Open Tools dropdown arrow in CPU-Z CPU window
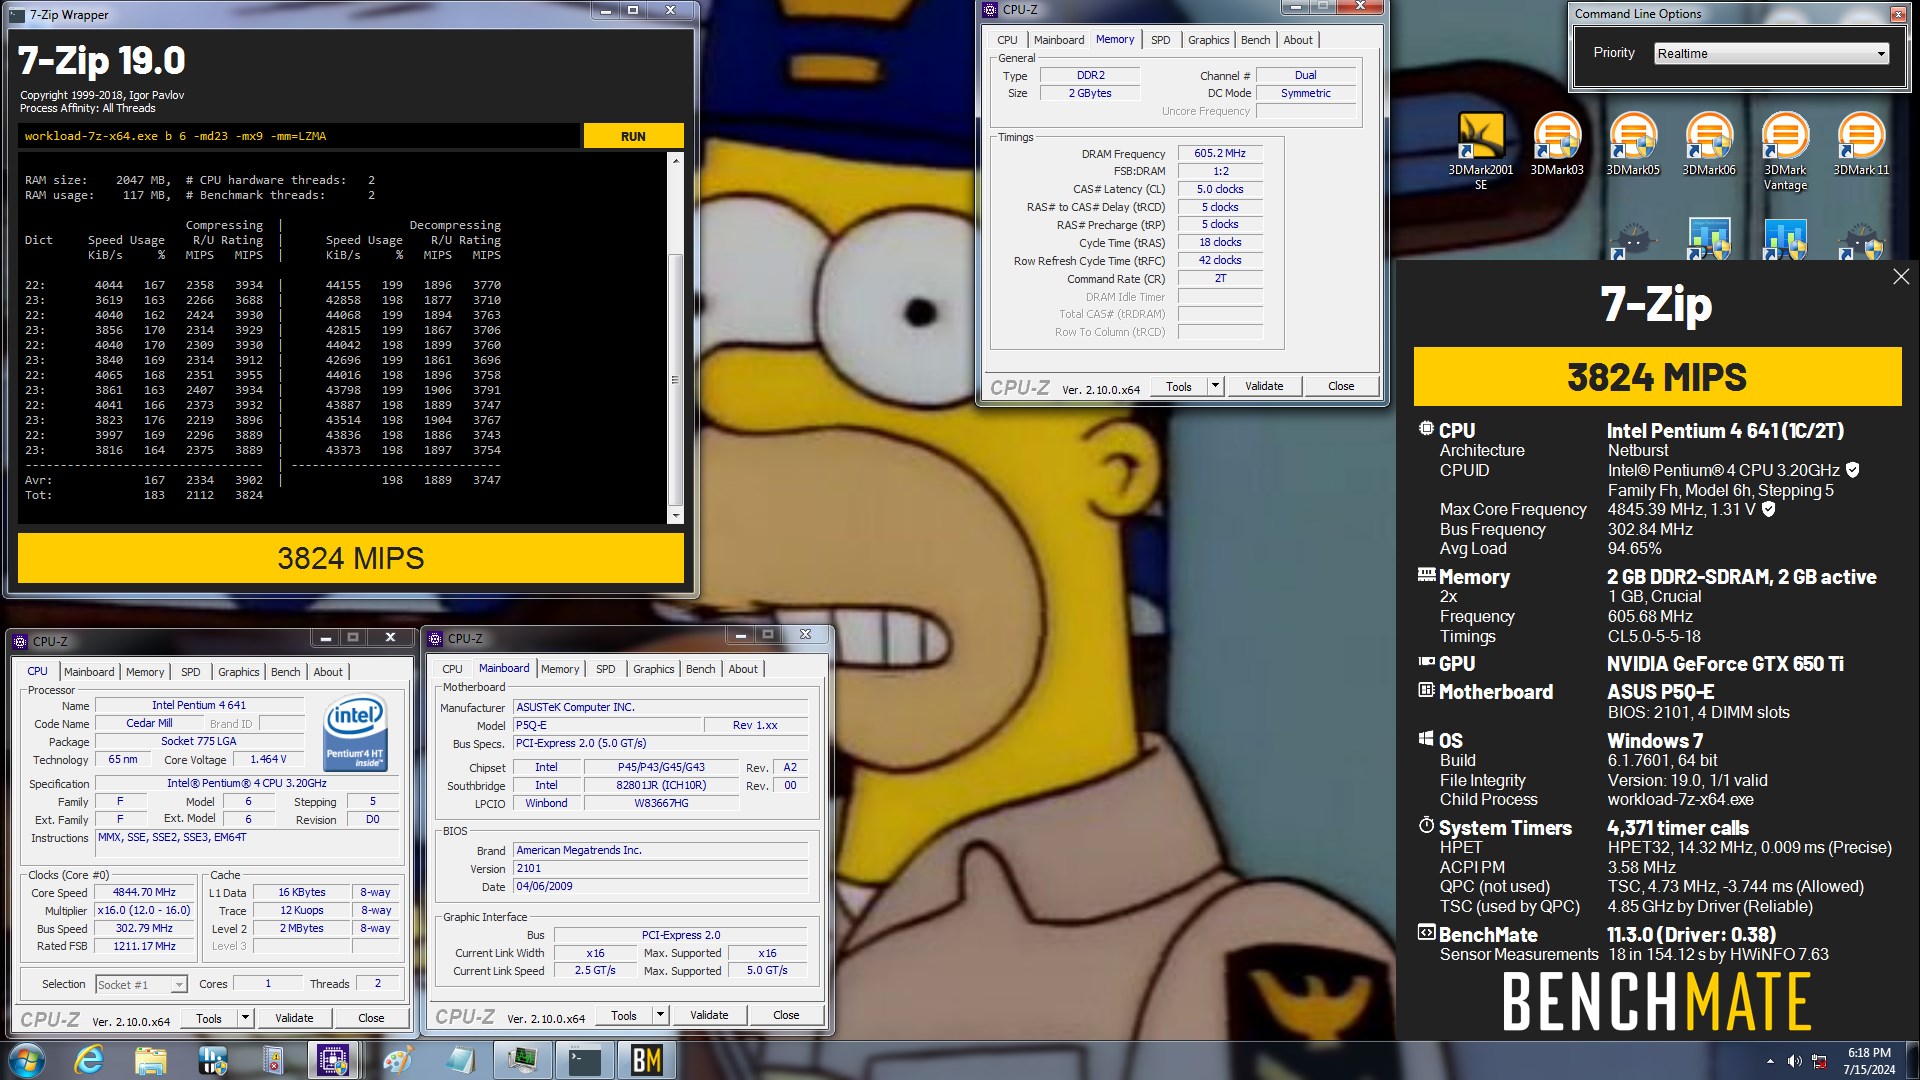The width and height of the screenshot is (1920, 1080). (x=245, y=1018)
